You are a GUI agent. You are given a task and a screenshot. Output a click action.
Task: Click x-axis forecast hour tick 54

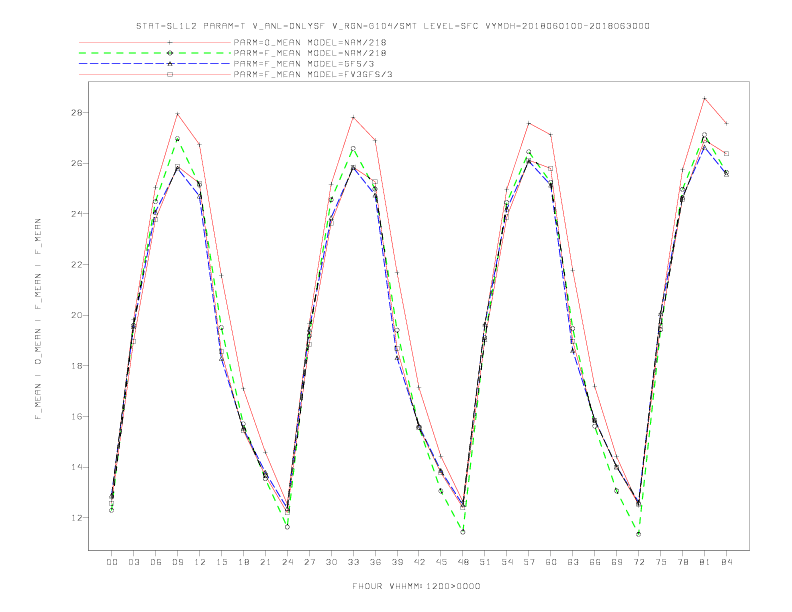[507, 562]
